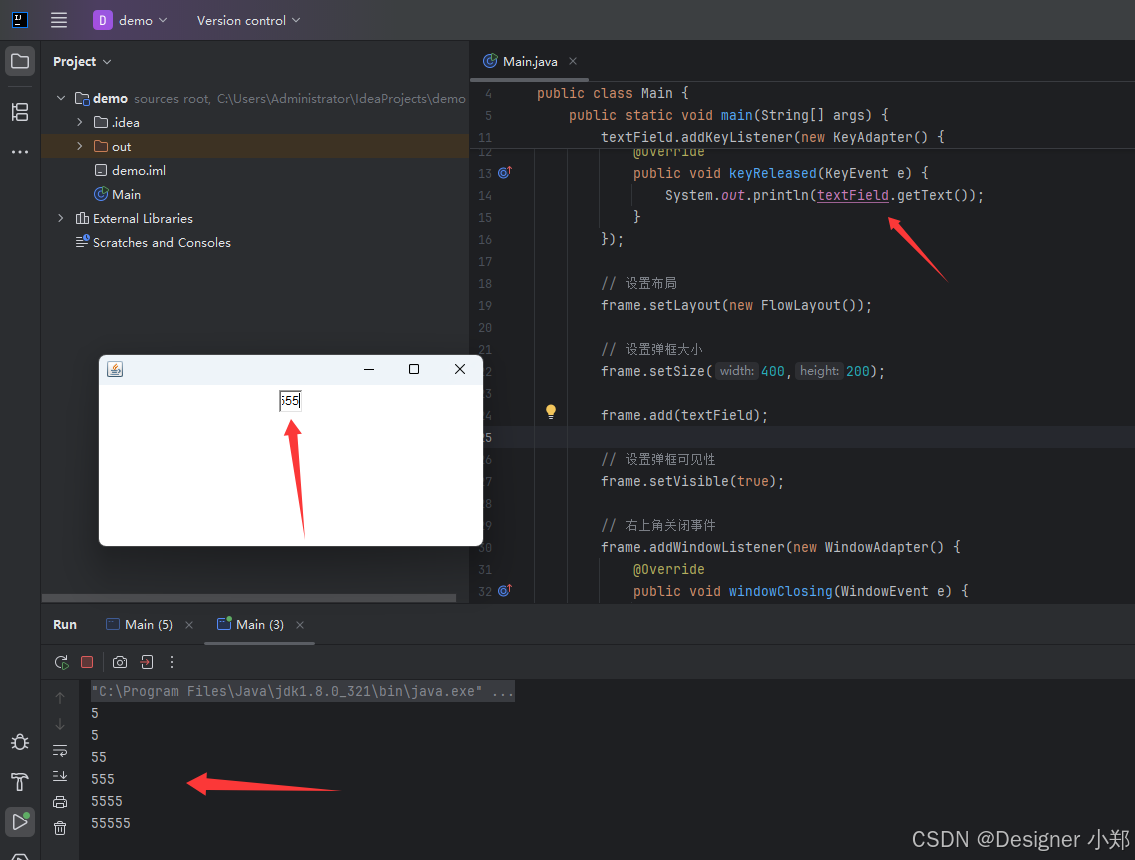Open the main hamburger menu
This screenshot has width=1135, height=860.
pos(59,20)
